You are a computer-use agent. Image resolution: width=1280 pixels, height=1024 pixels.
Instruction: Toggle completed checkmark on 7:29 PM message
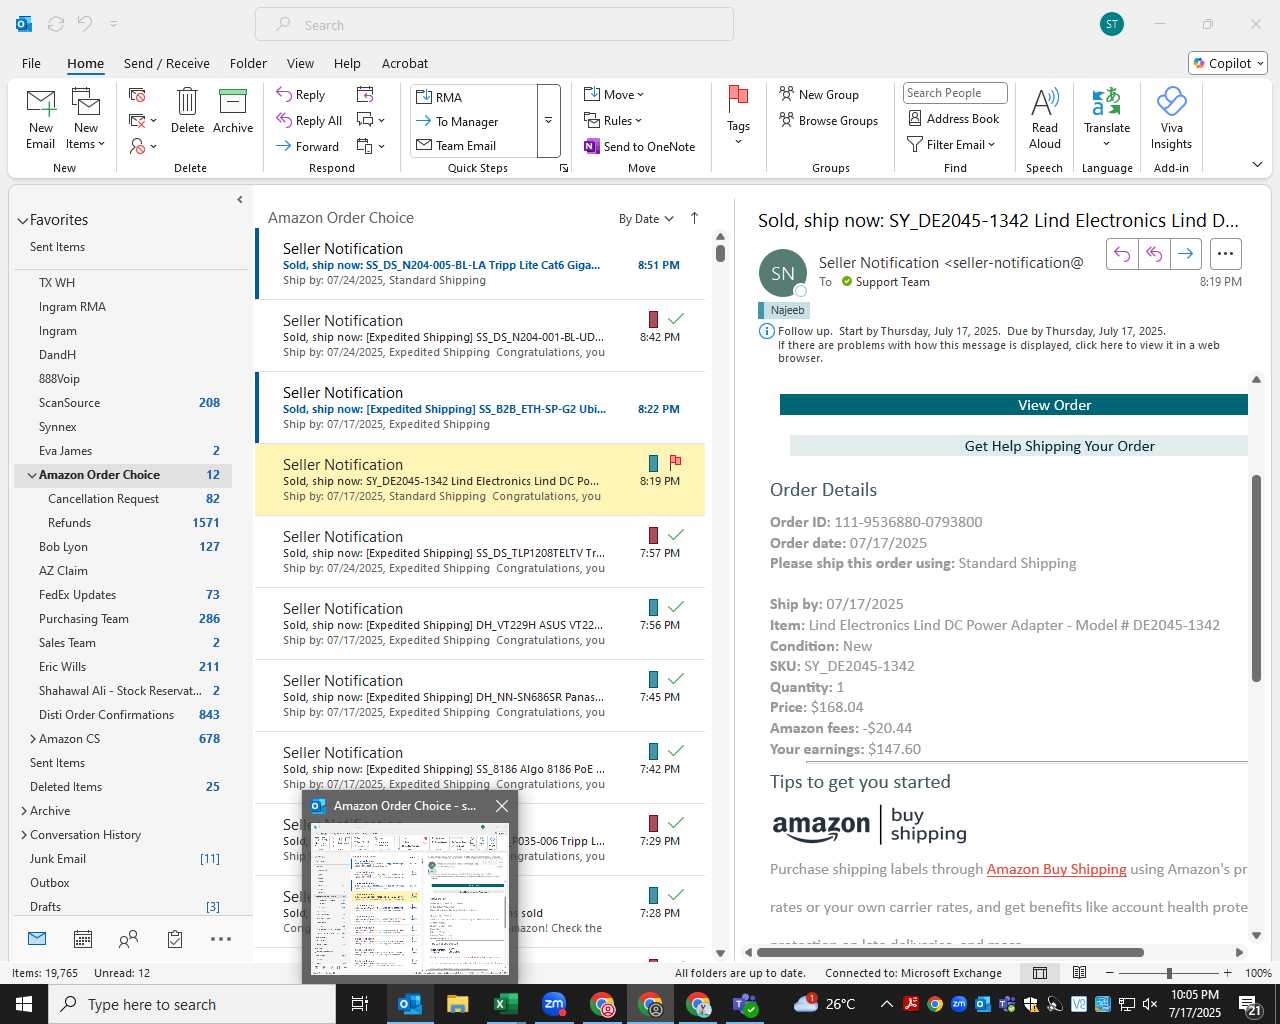coord(676,823)
